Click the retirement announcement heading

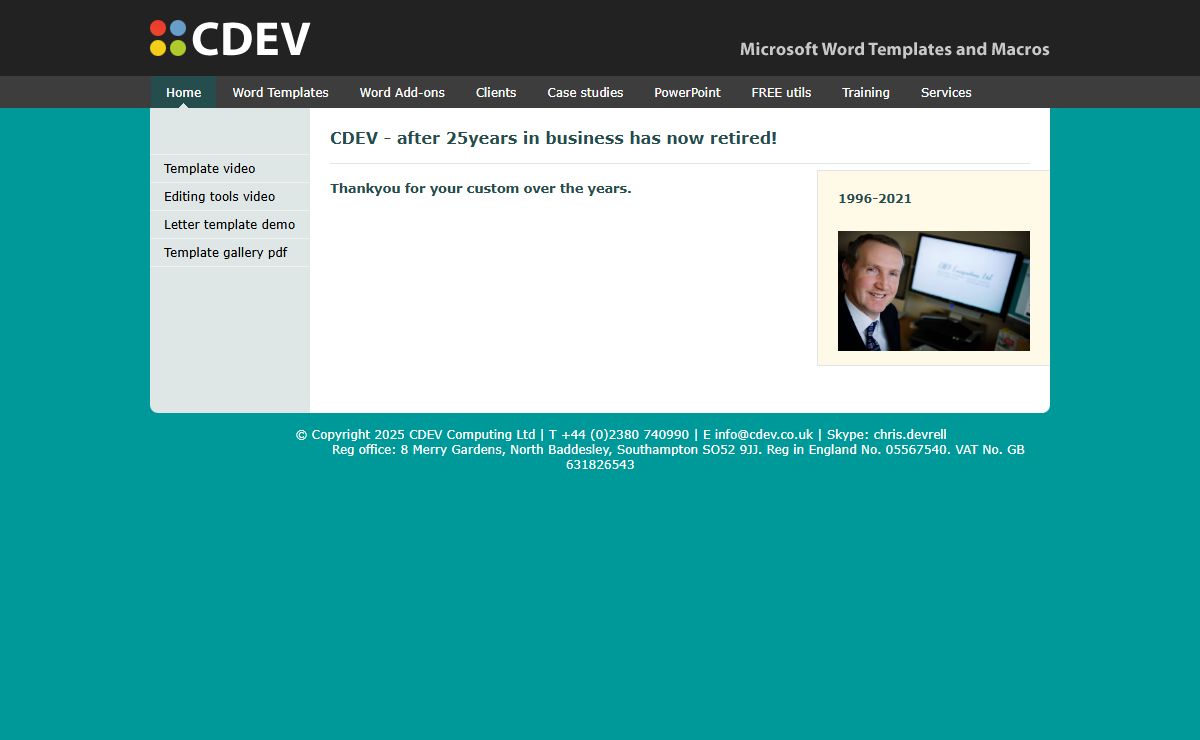tap(553, 138)
